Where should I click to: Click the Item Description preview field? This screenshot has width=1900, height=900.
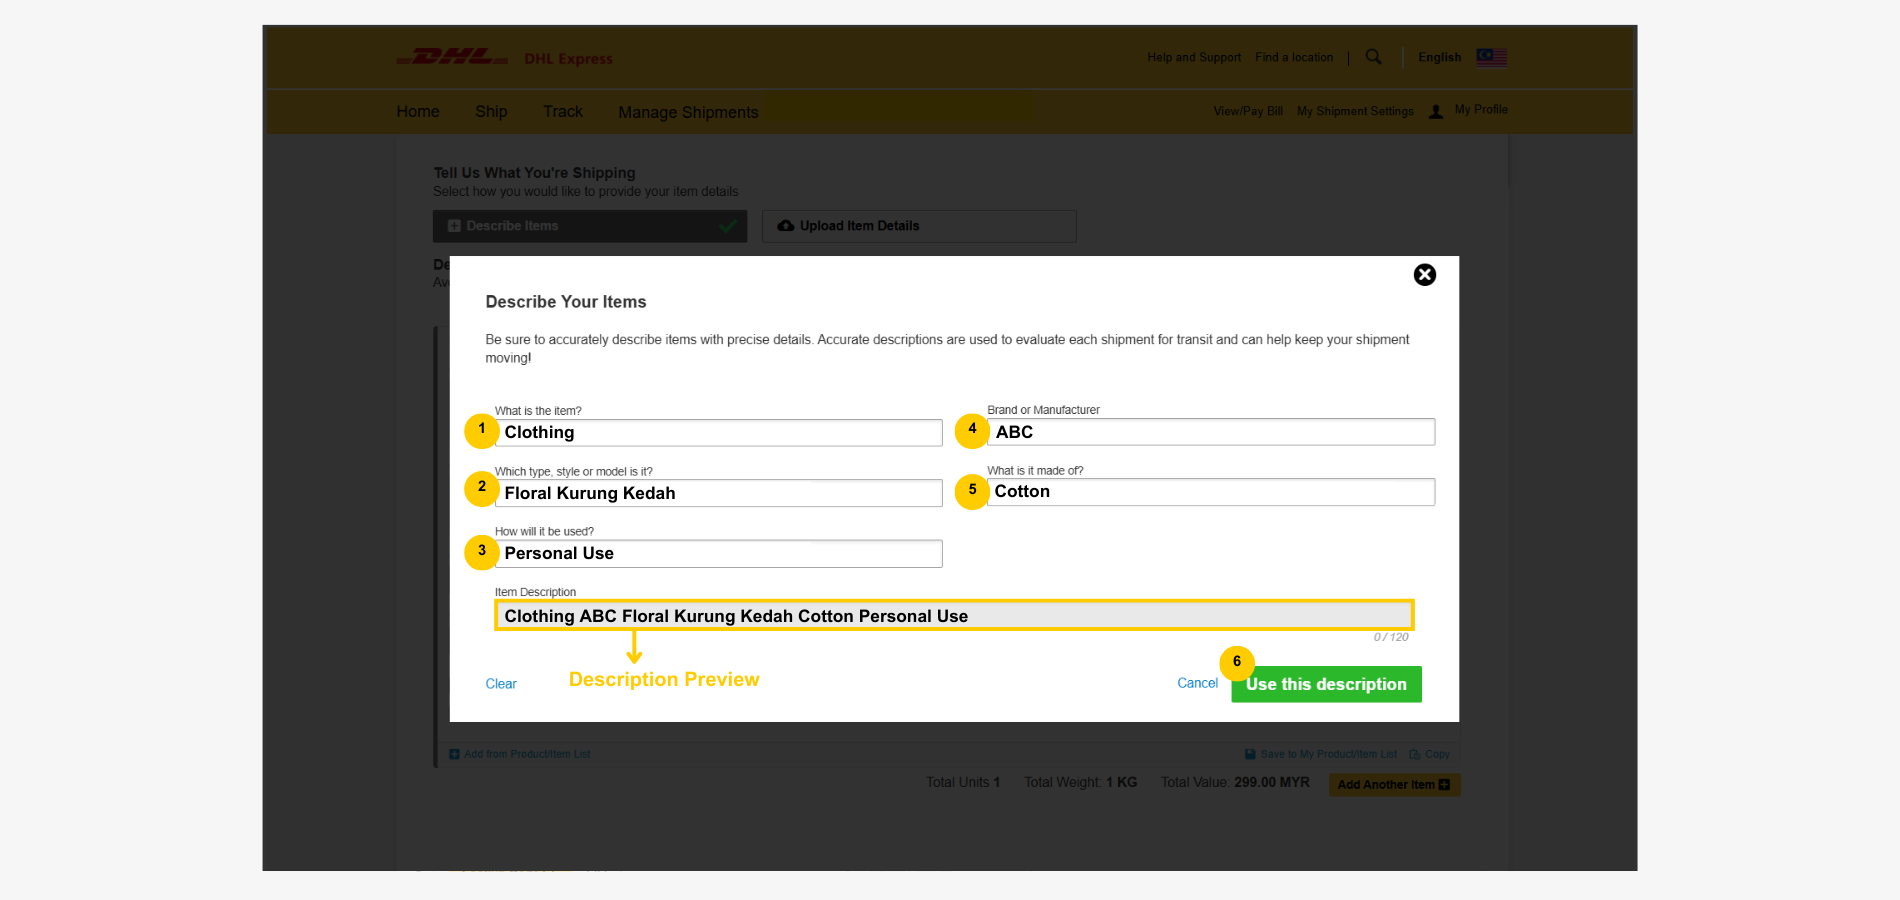pos(954,615)
